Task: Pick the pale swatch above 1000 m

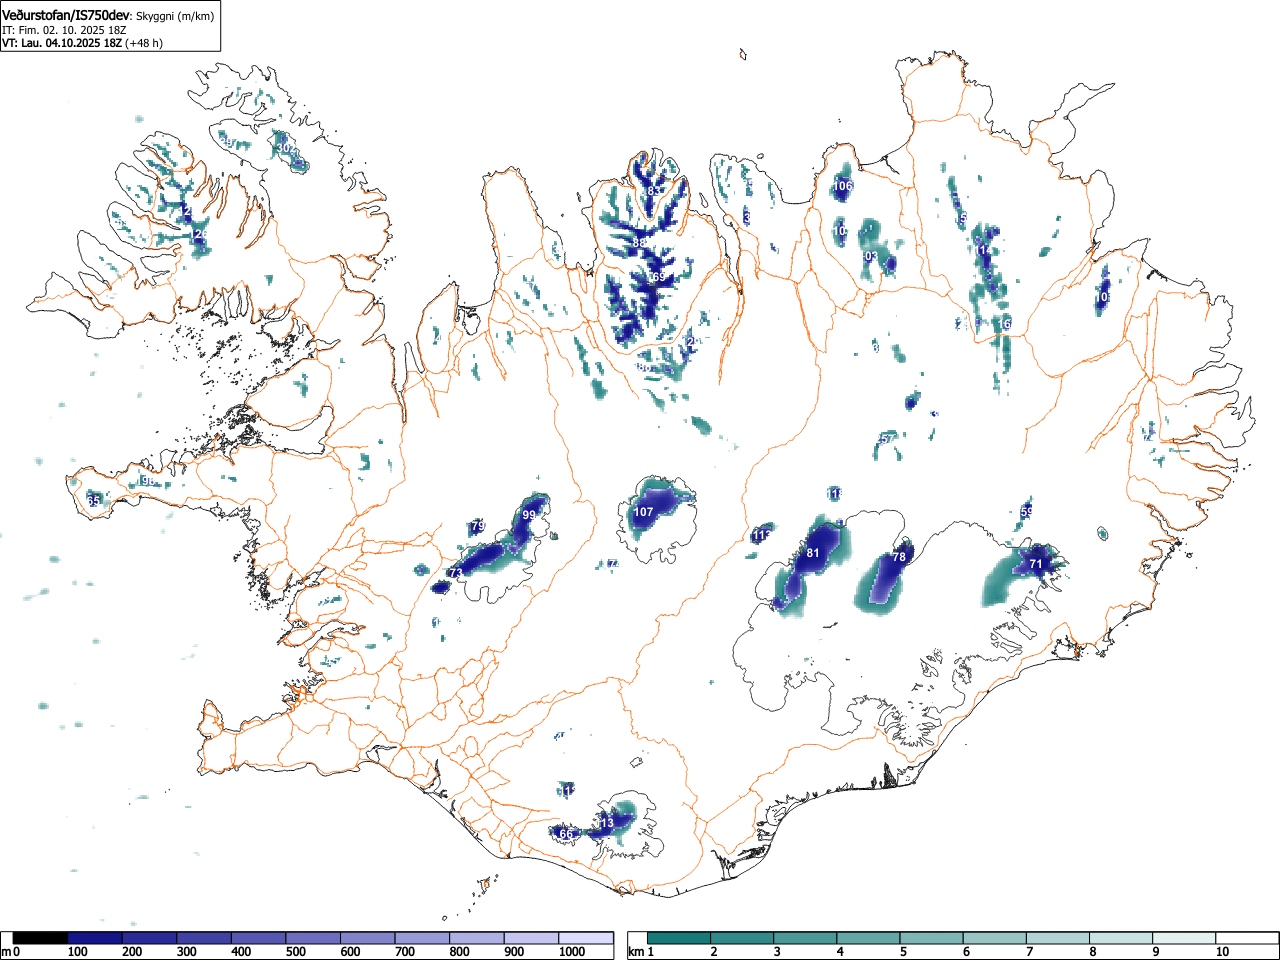Action: click(x=586, y=938)
